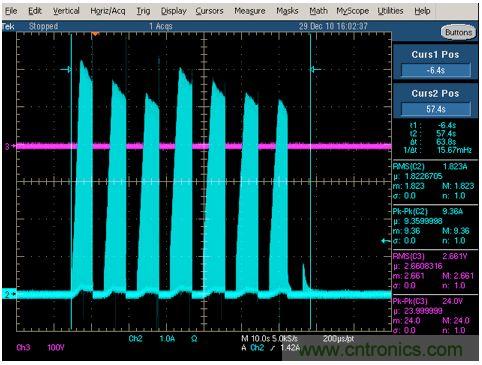Open the Cursors menu

coord(209,11)
